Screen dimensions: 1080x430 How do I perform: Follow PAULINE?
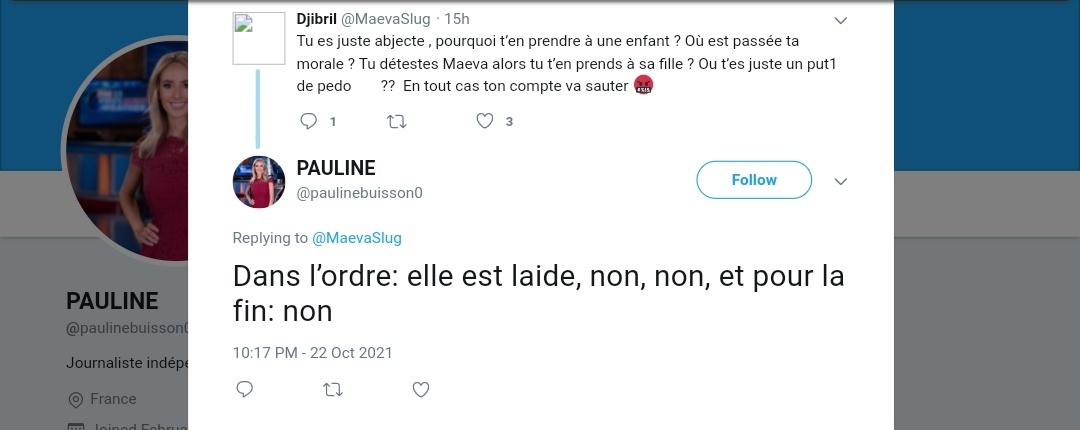pyautogui.click(x=753, y=180)
